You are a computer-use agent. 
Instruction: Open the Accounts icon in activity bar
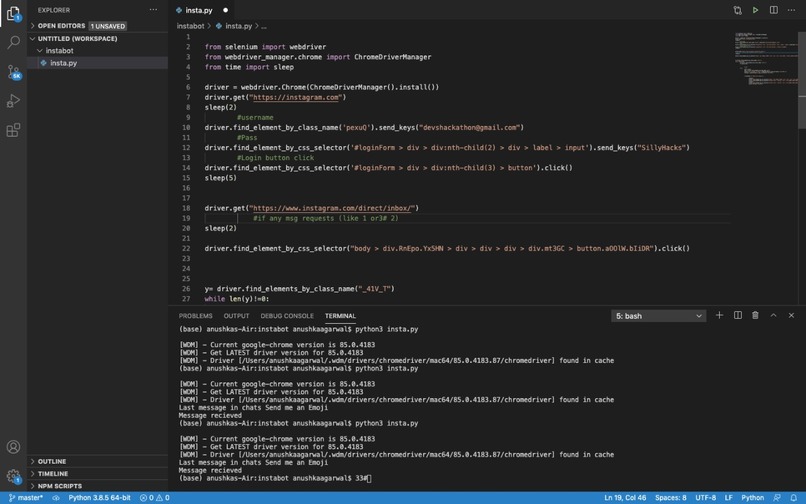coord(13,446)
